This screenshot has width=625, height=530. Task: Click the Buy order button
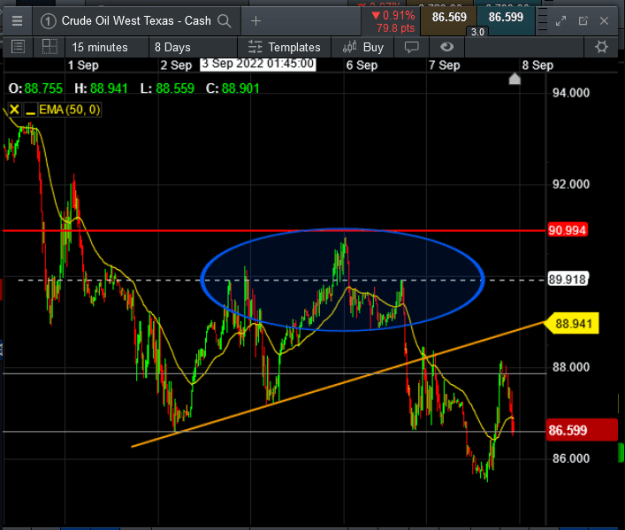pyautogui.click(x=363, y=47)
